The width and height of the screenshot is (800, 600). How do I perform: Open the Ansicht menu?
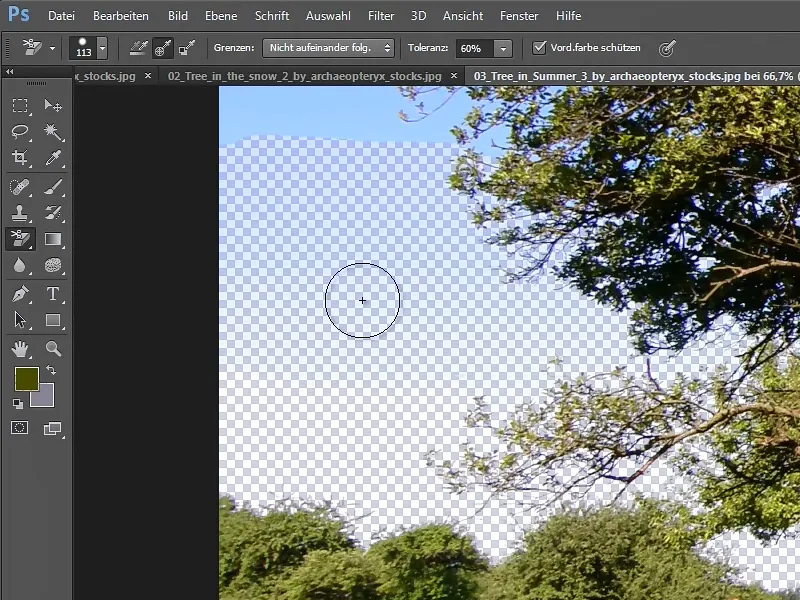(x=463, y=16)
